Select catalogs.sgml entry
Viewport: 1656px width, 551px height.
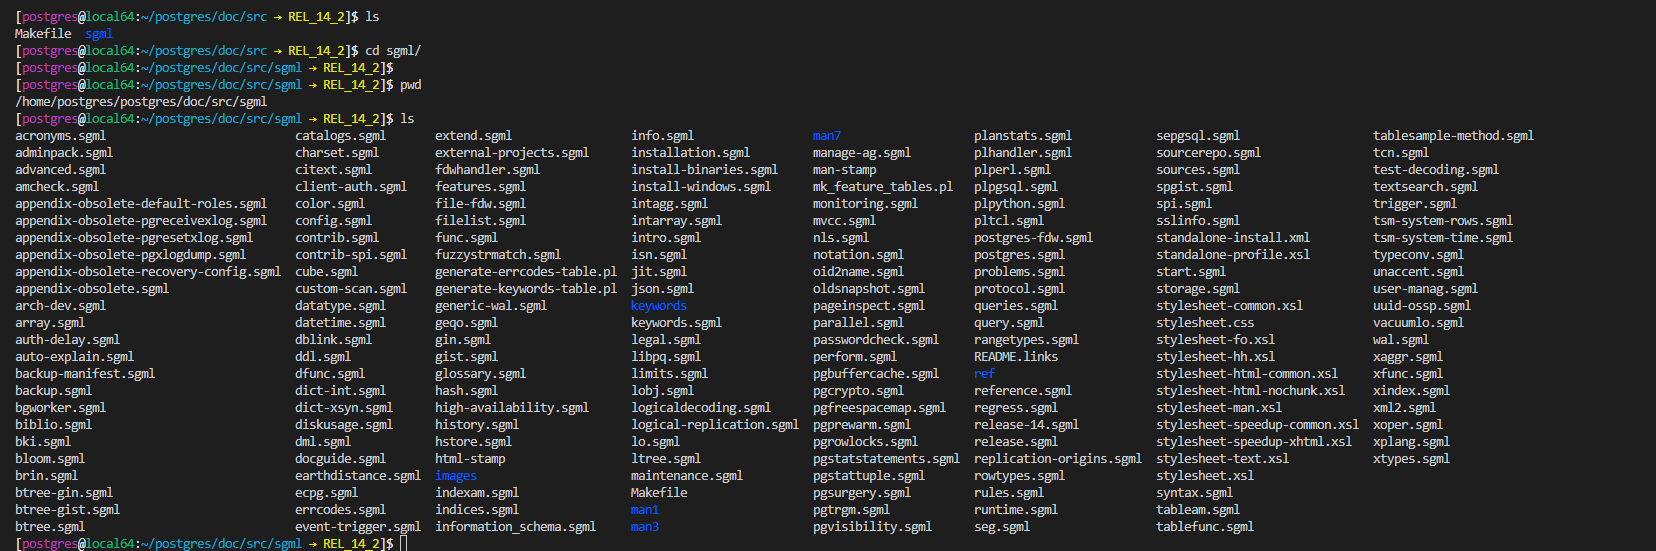click(x=340, y=136)
